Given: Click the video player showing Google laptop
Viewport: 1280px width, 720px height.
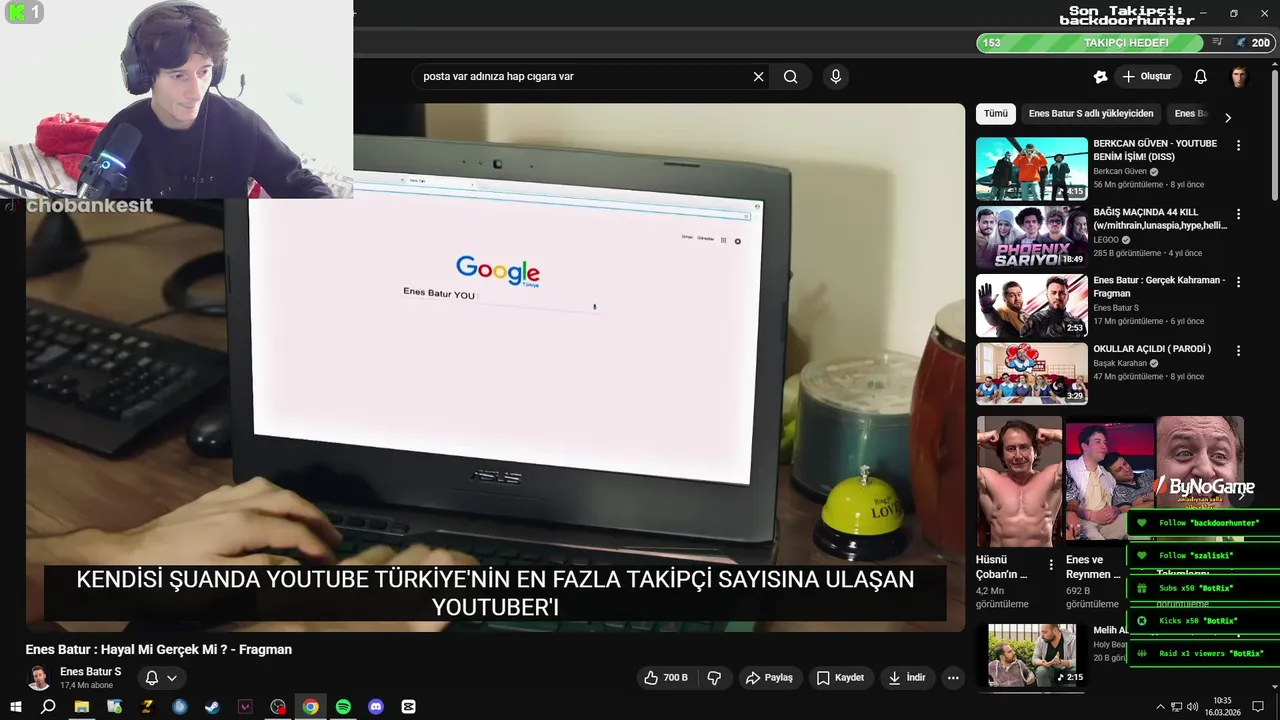Looking at the screenshot, I should tap(495, 367).
